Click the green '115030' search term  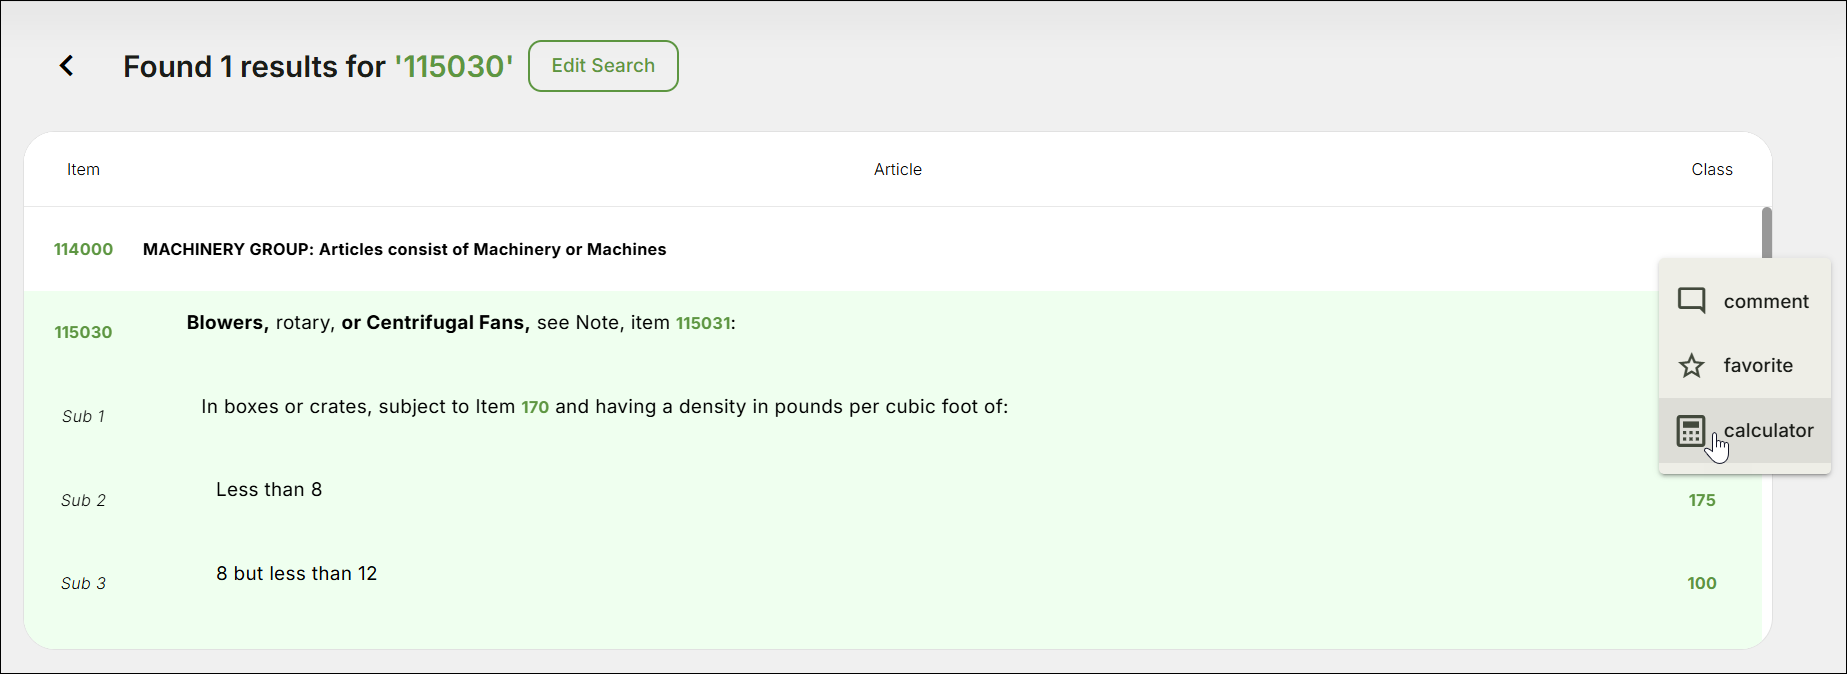point(454,66)
